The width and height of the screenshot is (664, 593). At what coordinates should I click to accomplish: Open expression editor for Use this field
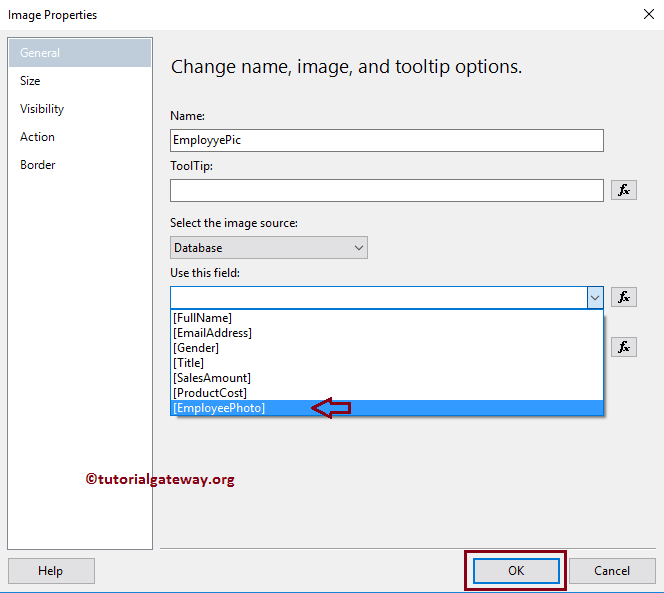tap(623, 297)
